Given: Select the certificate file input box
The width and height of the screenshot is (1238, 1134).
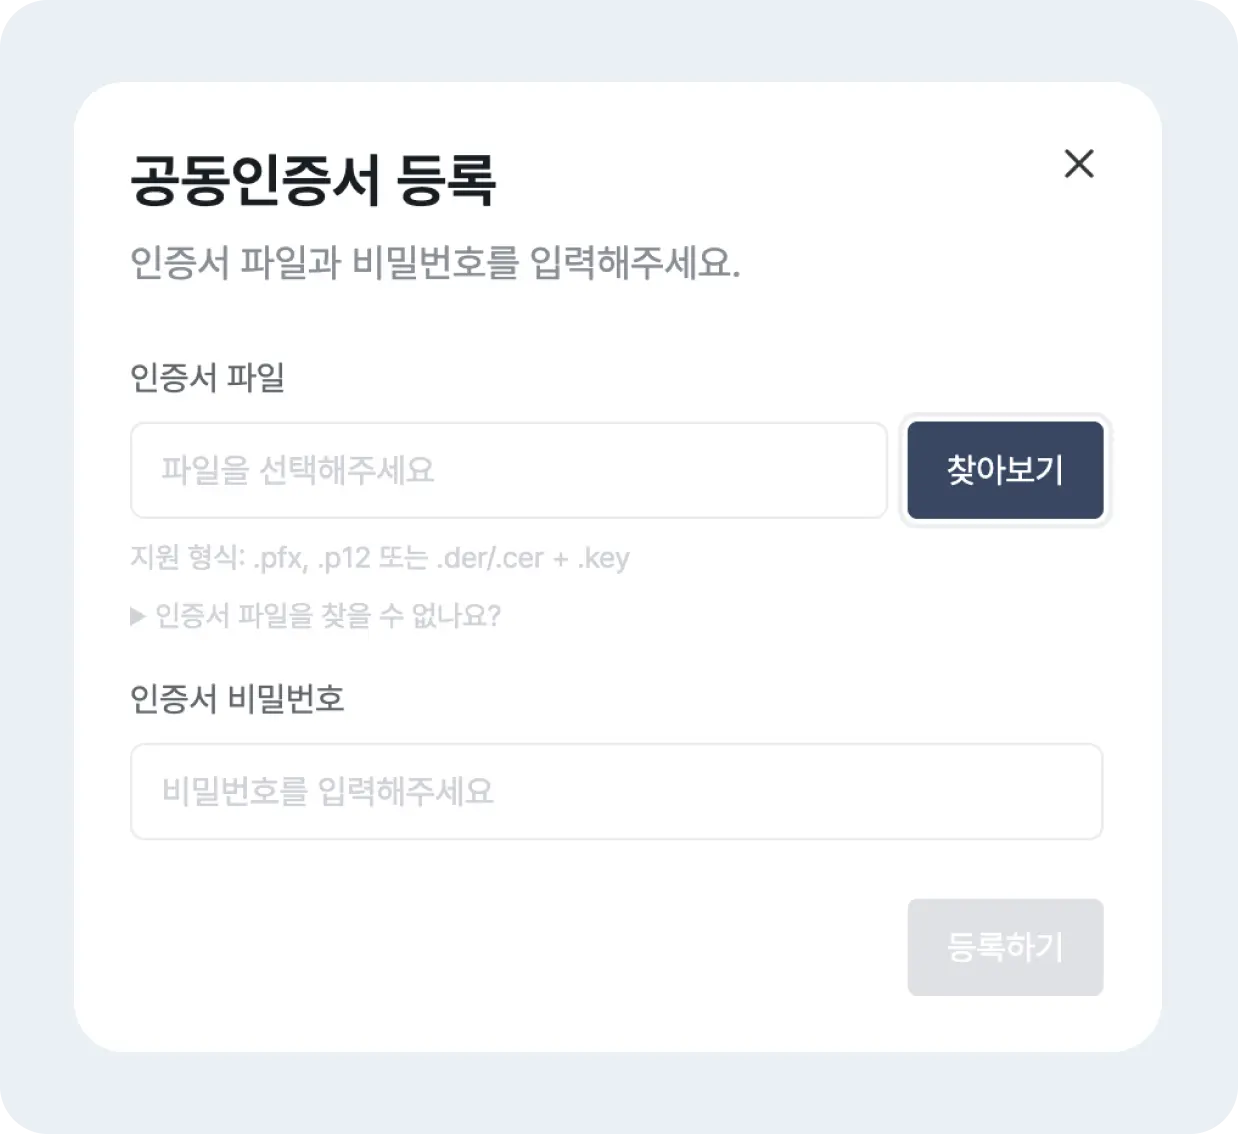Looking at the screenshot, I should pos(508,470).
